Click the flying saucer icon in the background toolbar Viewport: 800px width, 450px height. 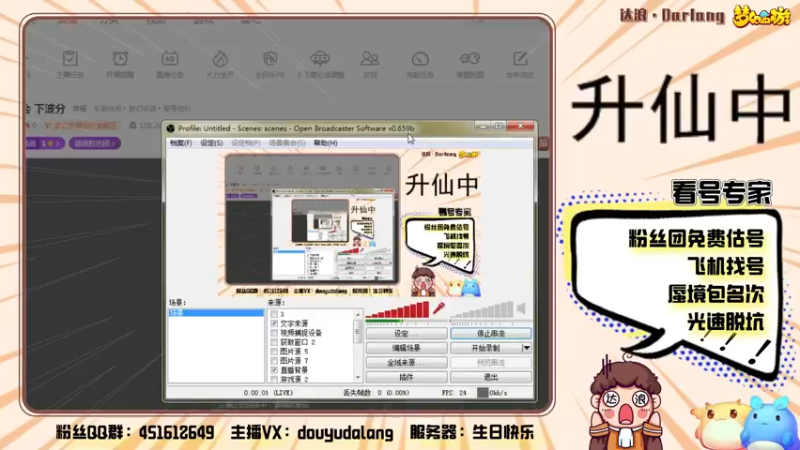click(x=320, y=58)
